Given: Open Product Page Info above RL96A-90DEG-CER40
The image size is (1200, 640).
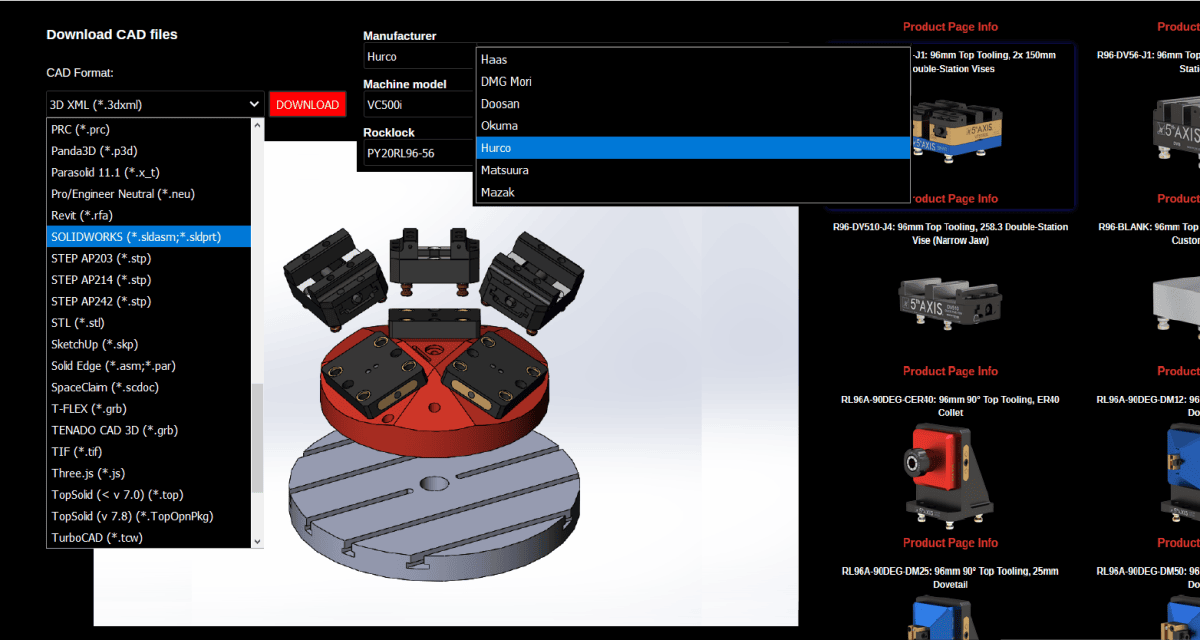Looking at the screenshot, I should click(x=950, y=371).
